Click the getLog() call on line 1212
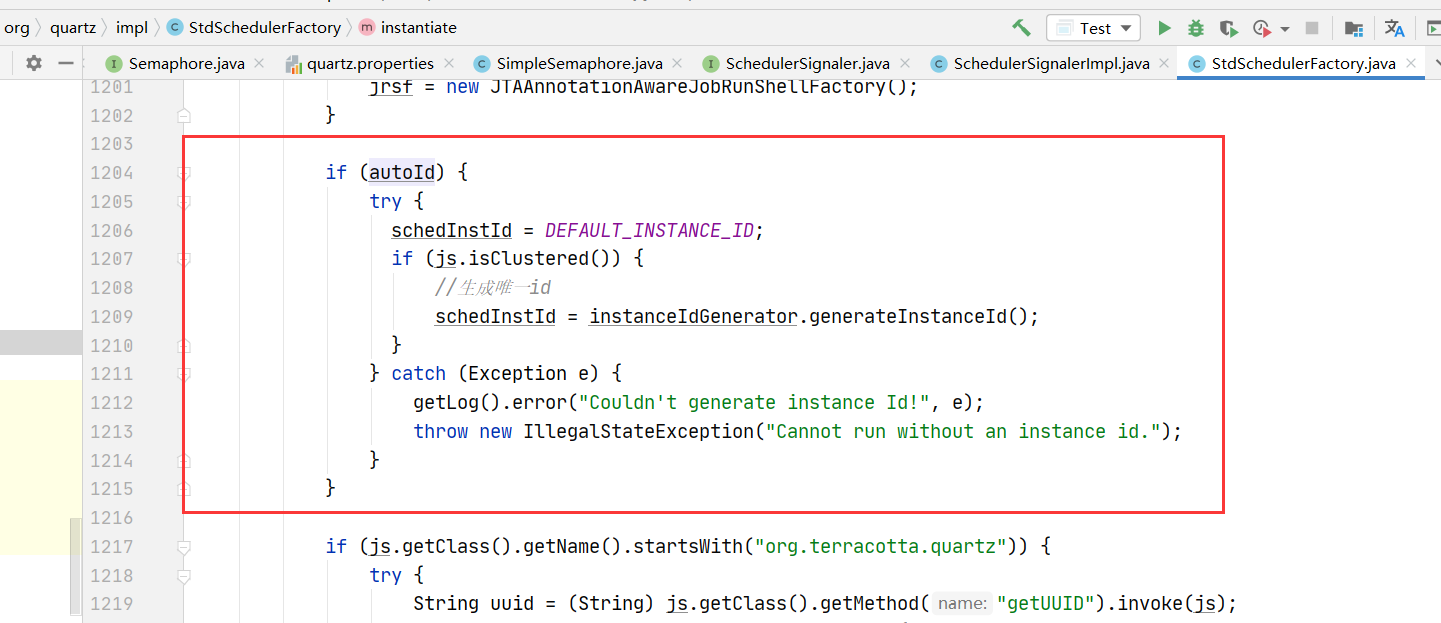The height and width of the screenshot is (623, 1441). click(x=457, y=403)
